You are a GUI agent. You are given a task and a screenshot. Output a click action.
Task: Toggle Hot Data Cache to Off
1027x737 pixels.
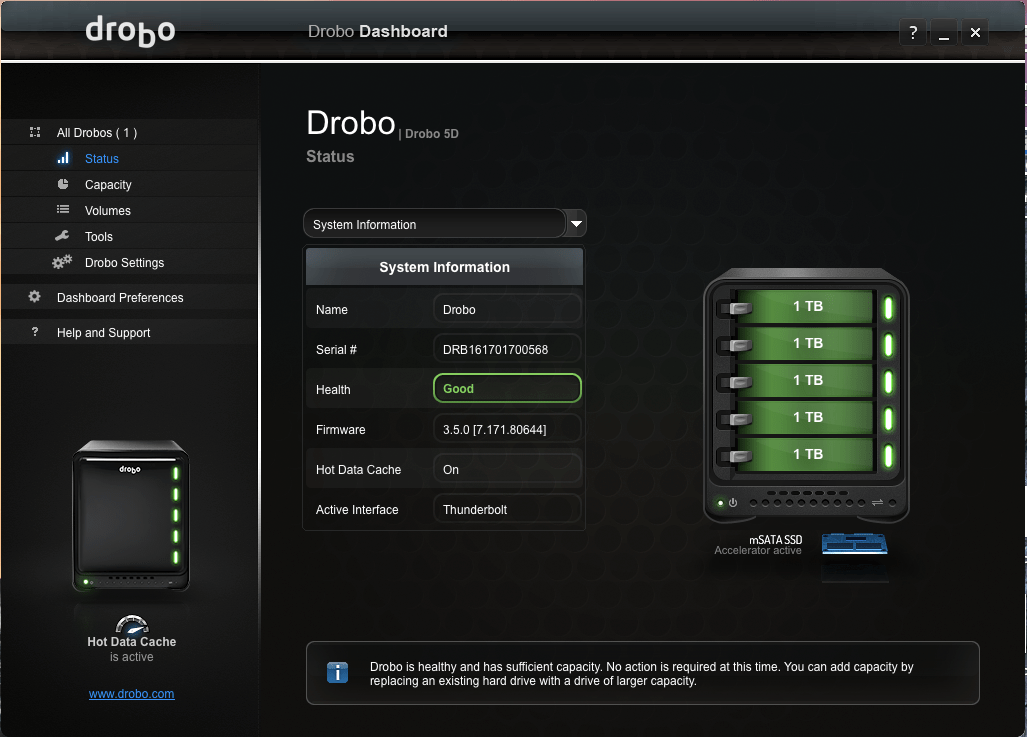click(507, 468)
